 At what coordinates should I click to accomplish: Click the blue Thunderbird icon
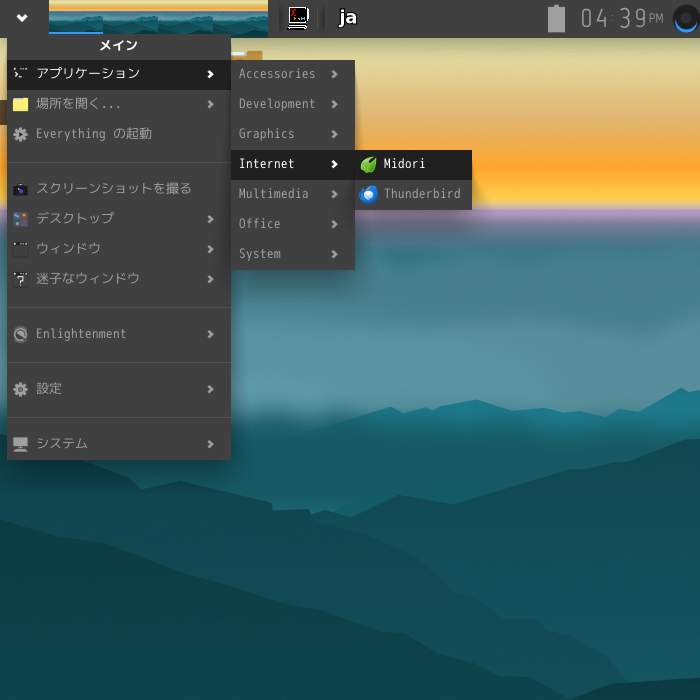pyautogui.click(x=369, y=195)
